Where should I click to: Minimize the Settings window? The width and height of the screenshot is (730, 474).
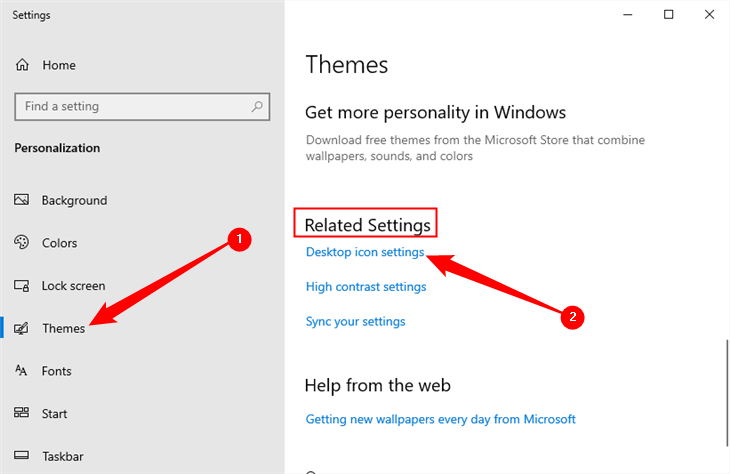point(628,14)
